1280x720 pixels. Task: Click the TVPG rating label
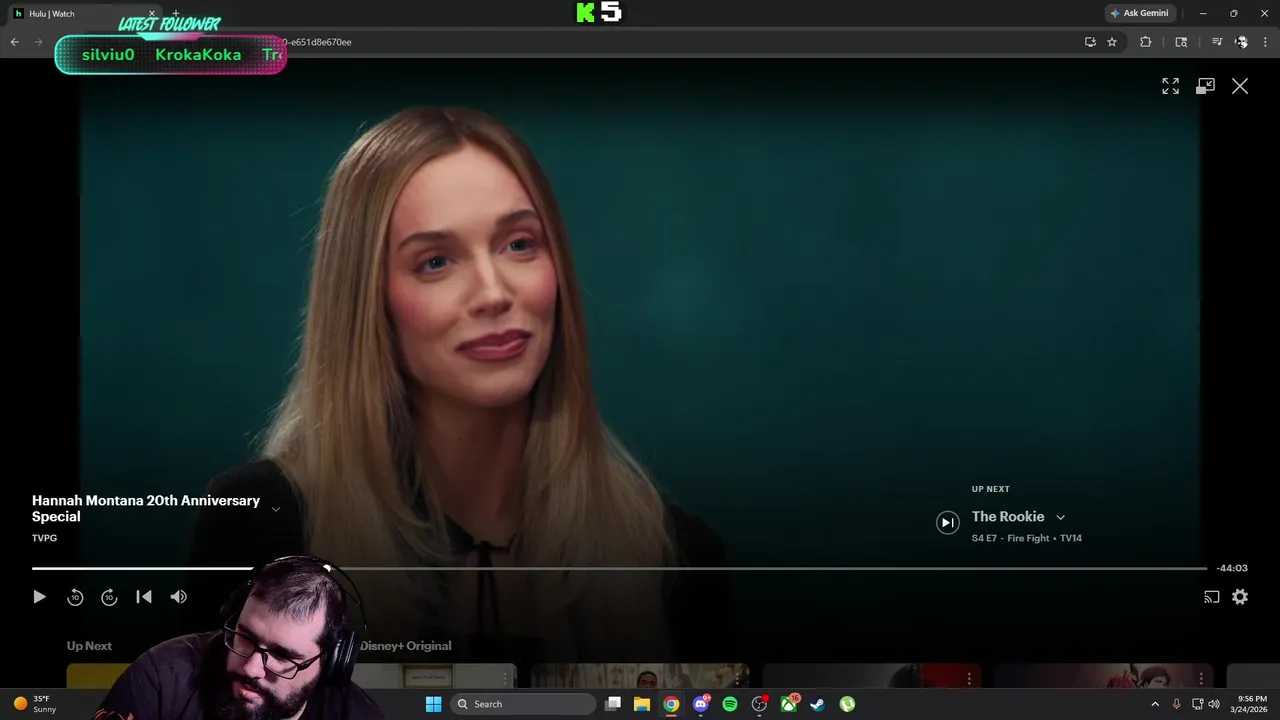[x=44, y=538]
